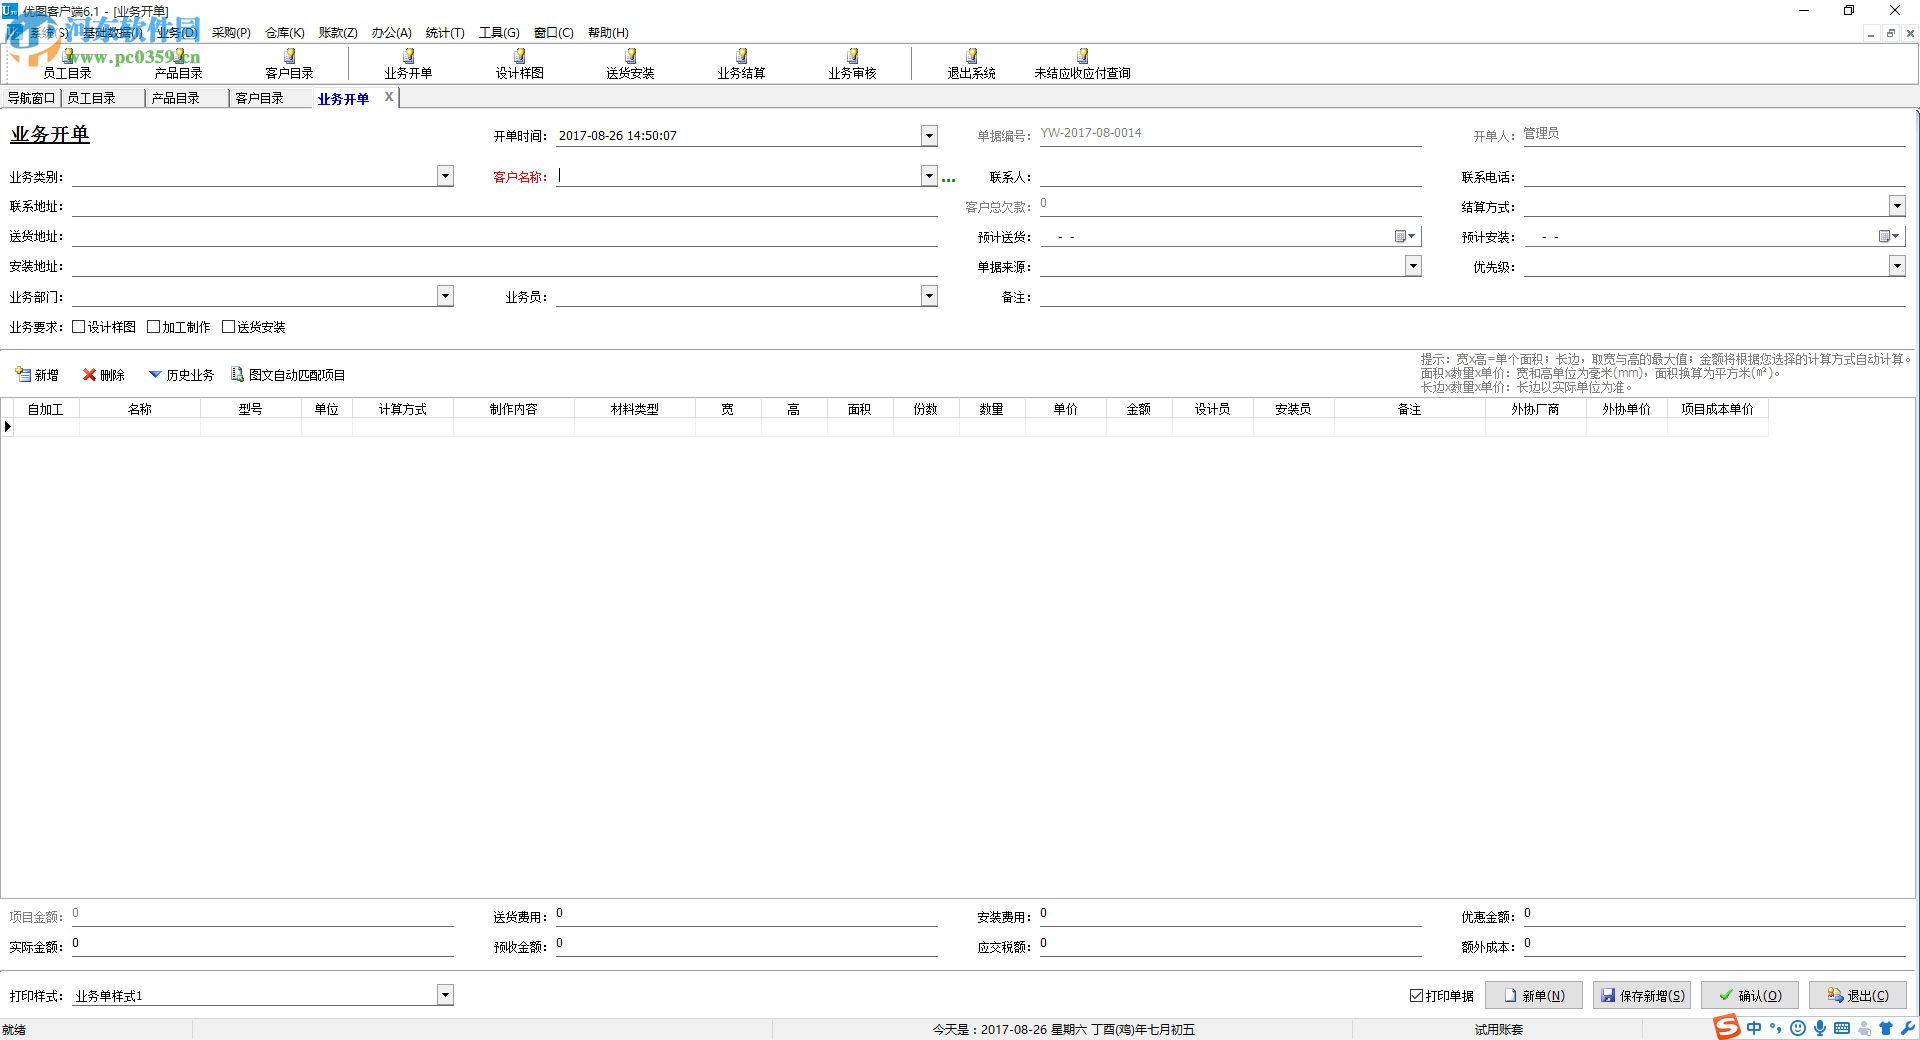
Task: Enable the 加工制作 checkbox
Action: pyautogui.click(x=153, y=327)
